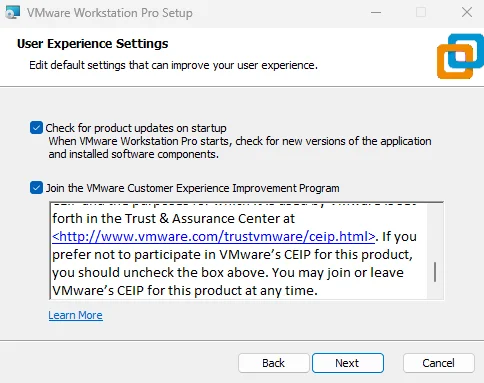The image size is (484, 383).
Task: Go back with the Back button
Action: point(274,363)
